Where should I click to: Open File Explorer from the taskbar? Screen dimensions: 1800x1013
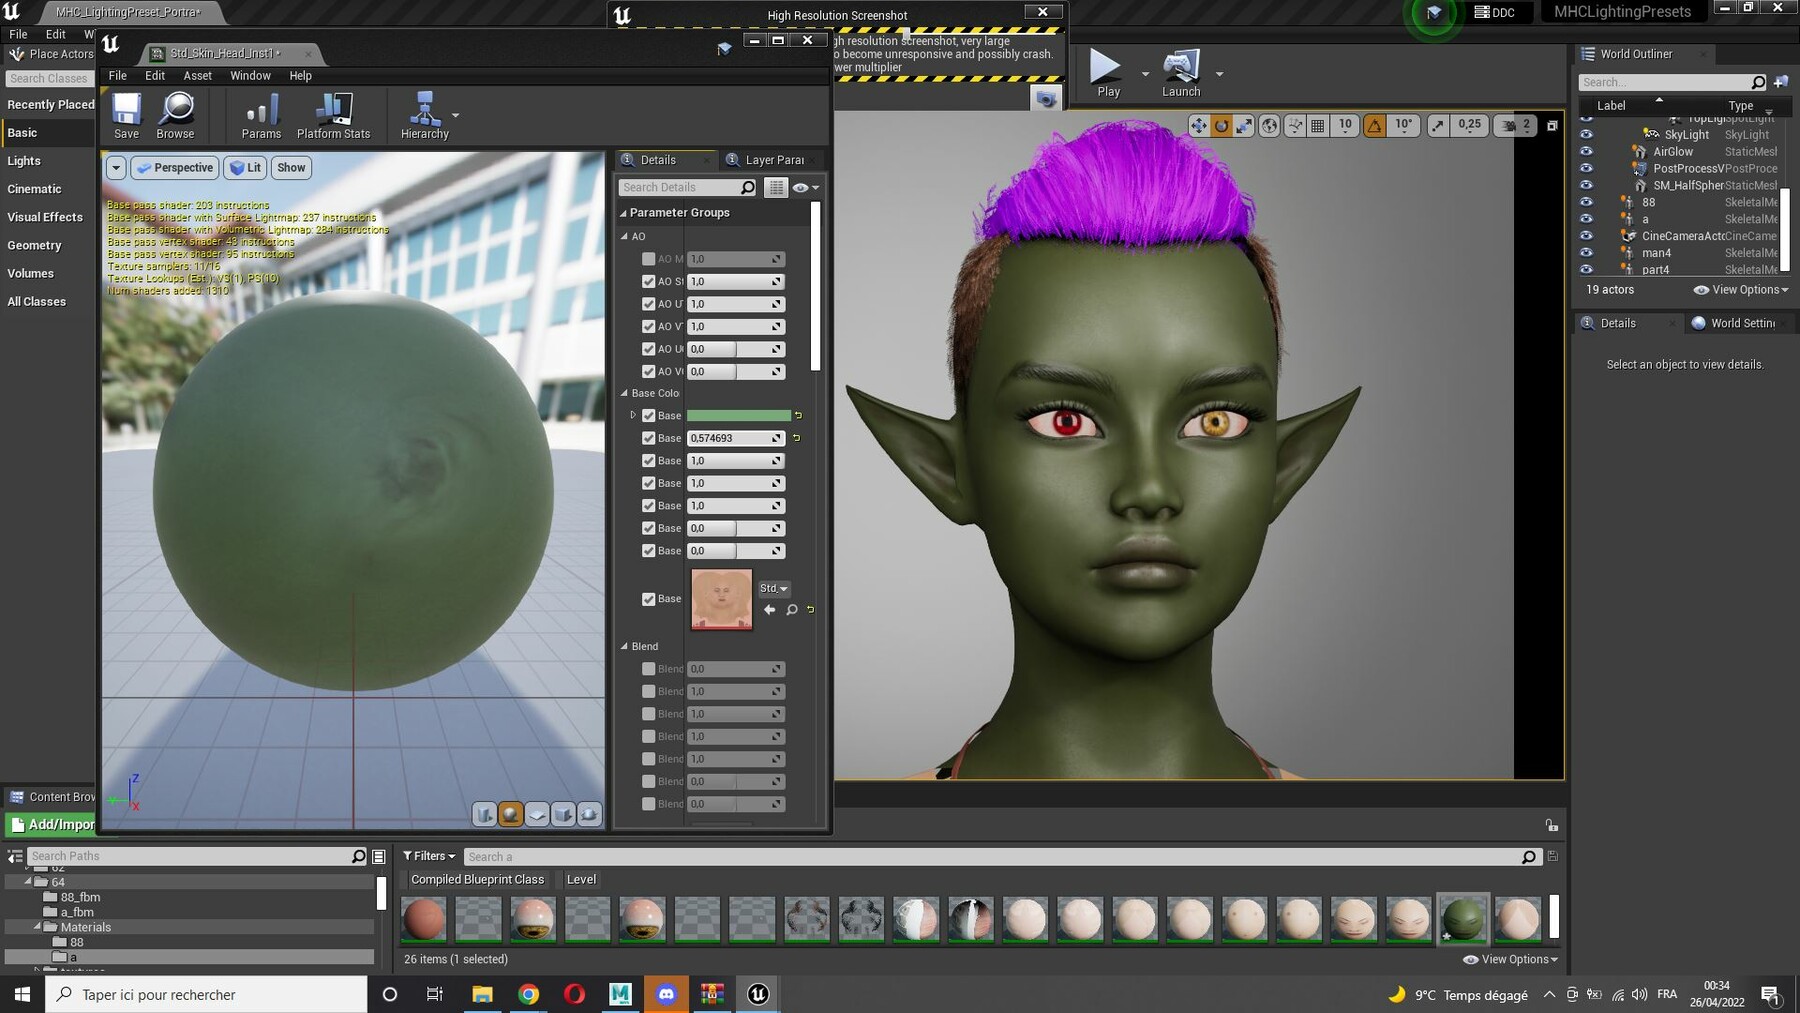(482, 994)
